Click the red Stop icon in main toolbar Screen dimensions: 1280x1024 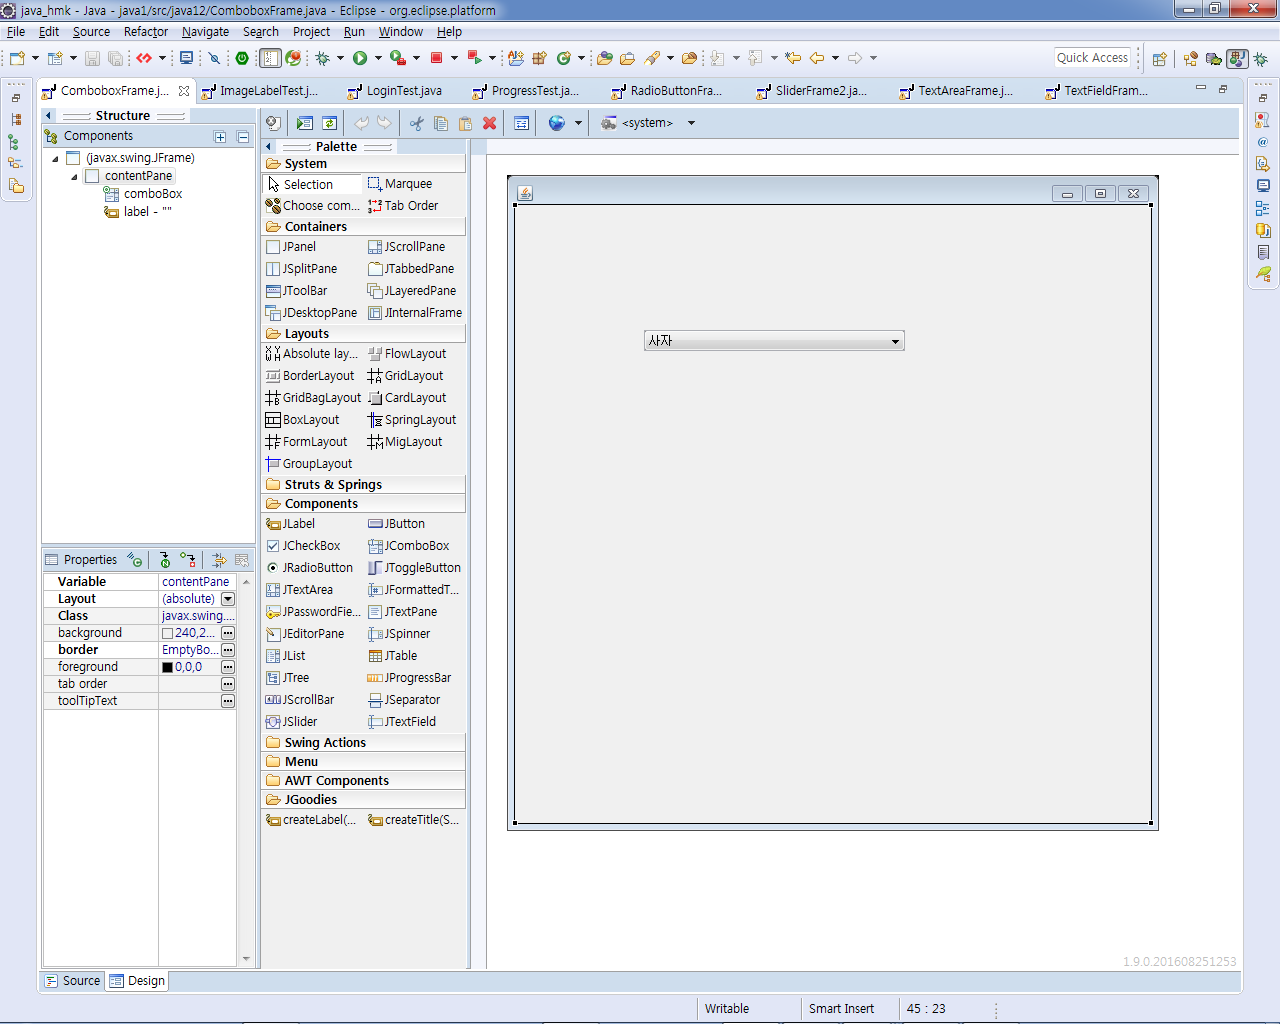[437, 58]
